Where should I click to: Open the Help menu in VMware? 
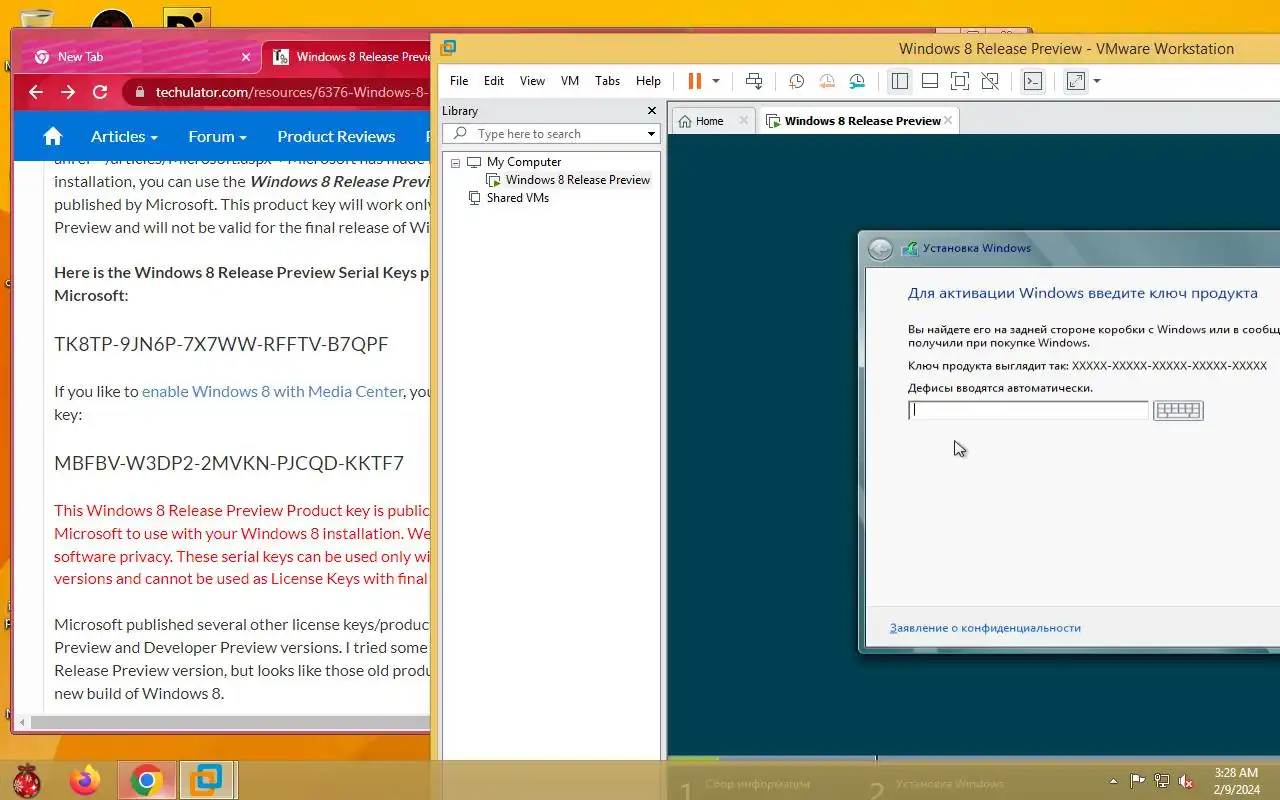[x=648, y=81]
